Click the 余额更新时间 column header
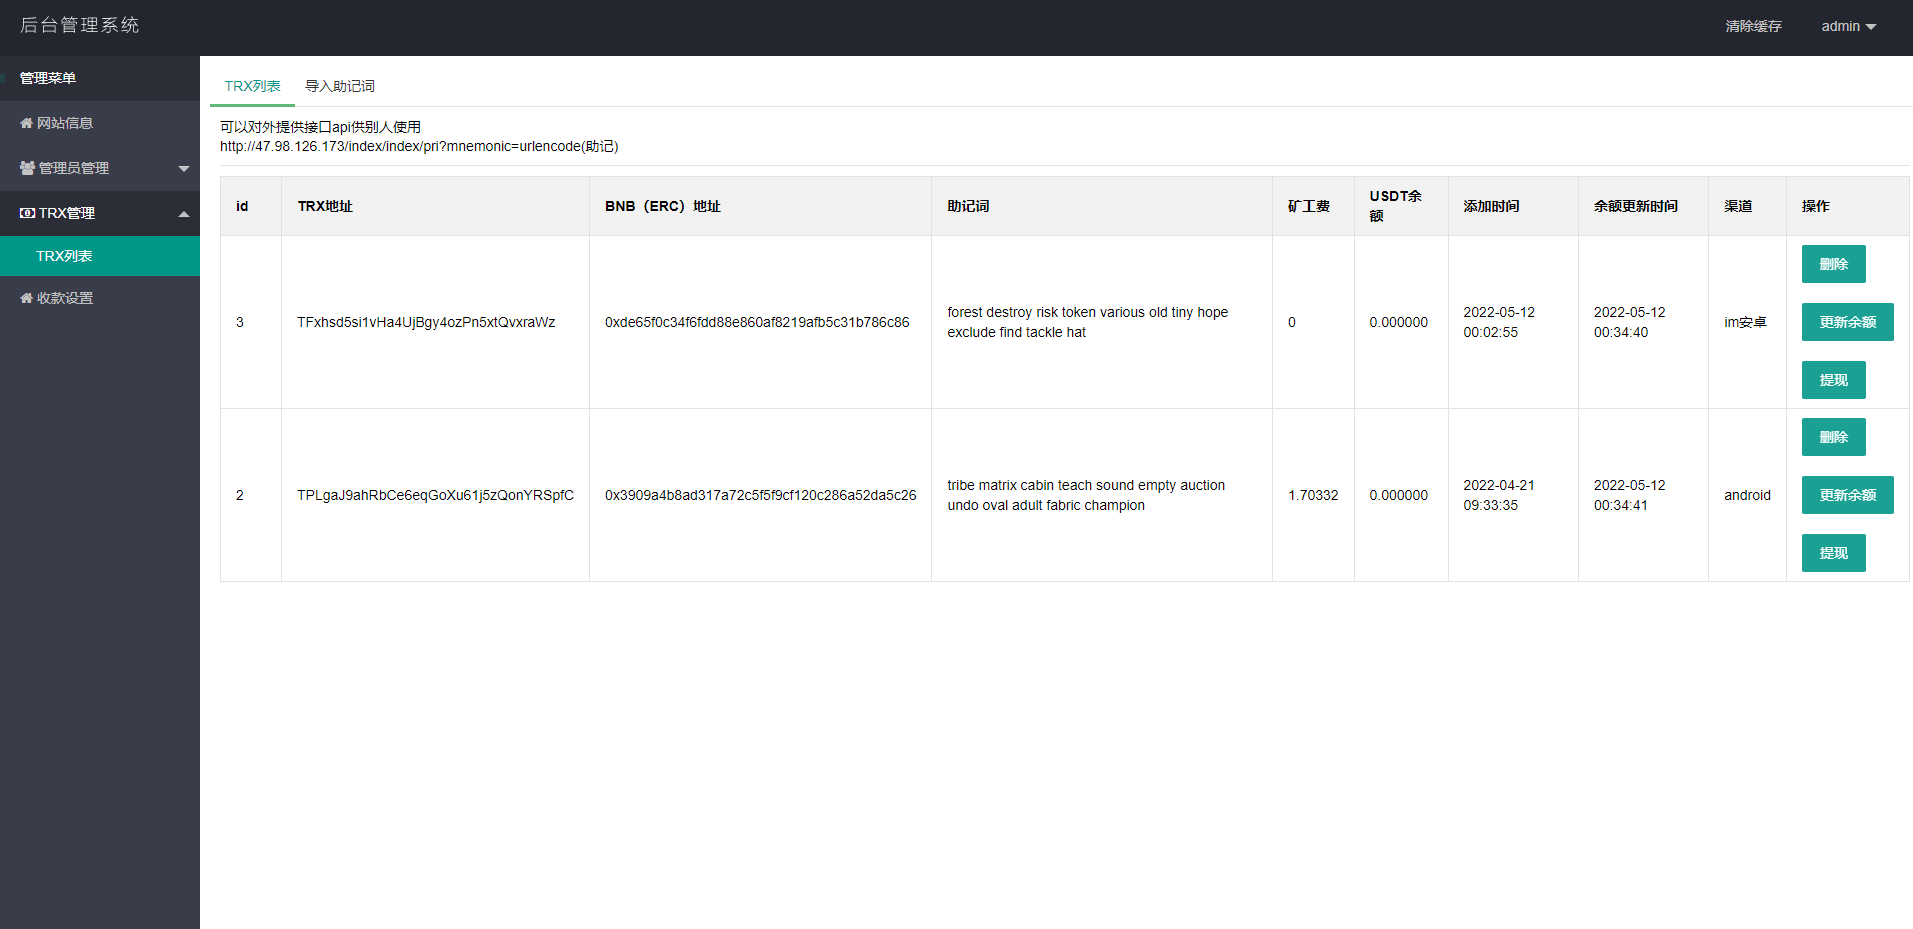This screenshot has height=929, width=1913. point(1636,206)
